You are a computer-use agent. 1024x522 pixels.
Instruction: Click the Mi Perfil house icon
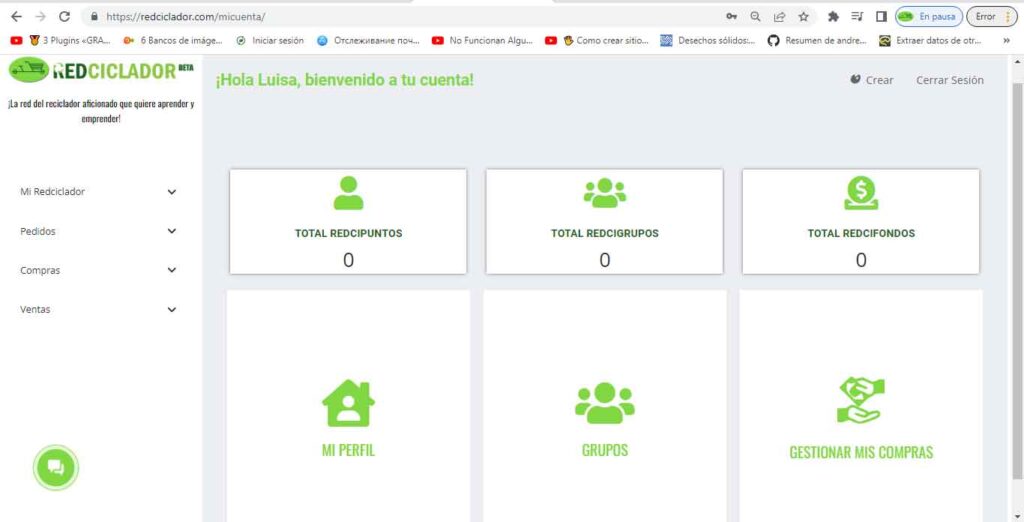[348, 403]
